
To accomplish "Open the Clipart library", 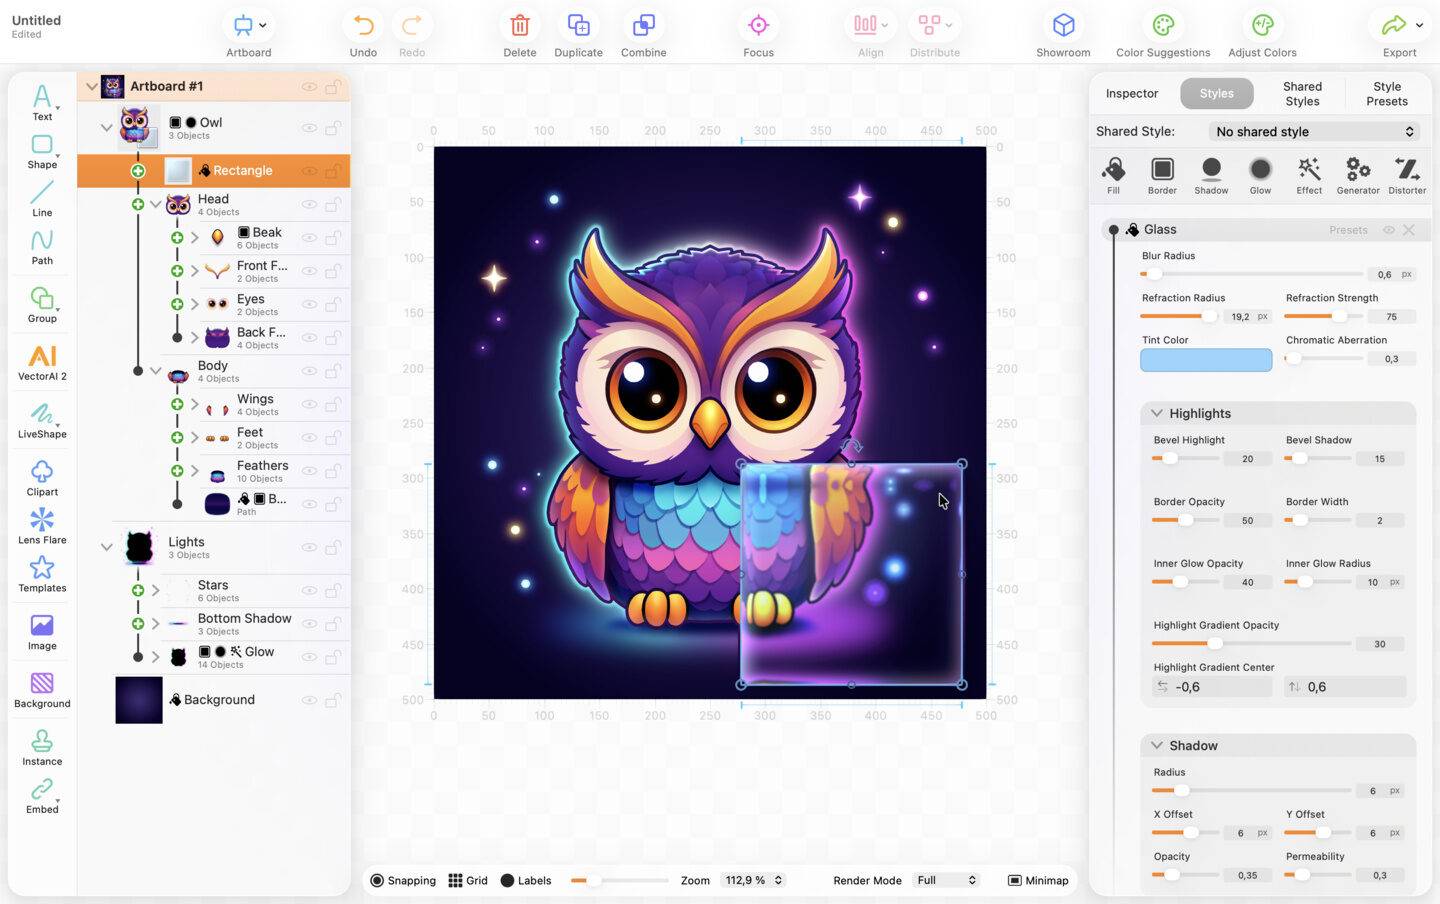I will [42, 478].
